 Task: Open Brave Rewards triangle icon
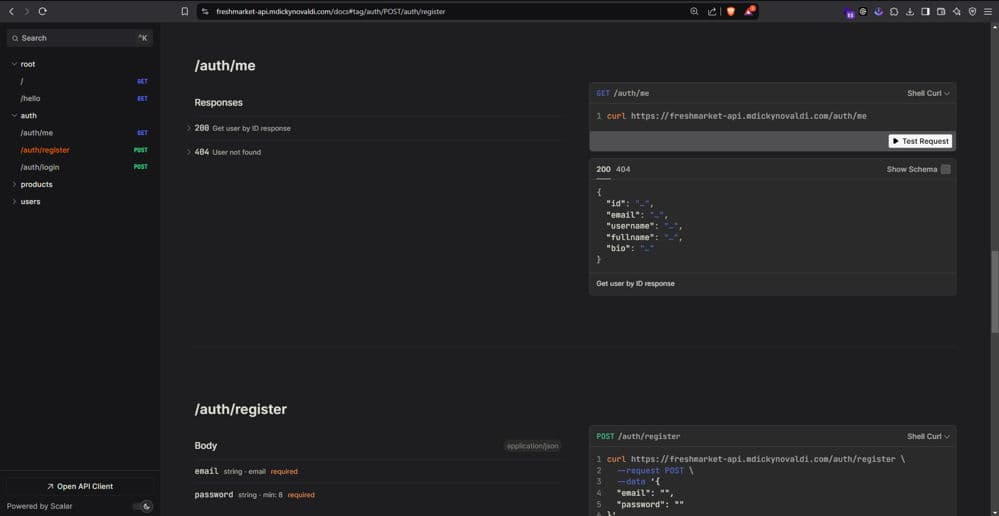749,11
